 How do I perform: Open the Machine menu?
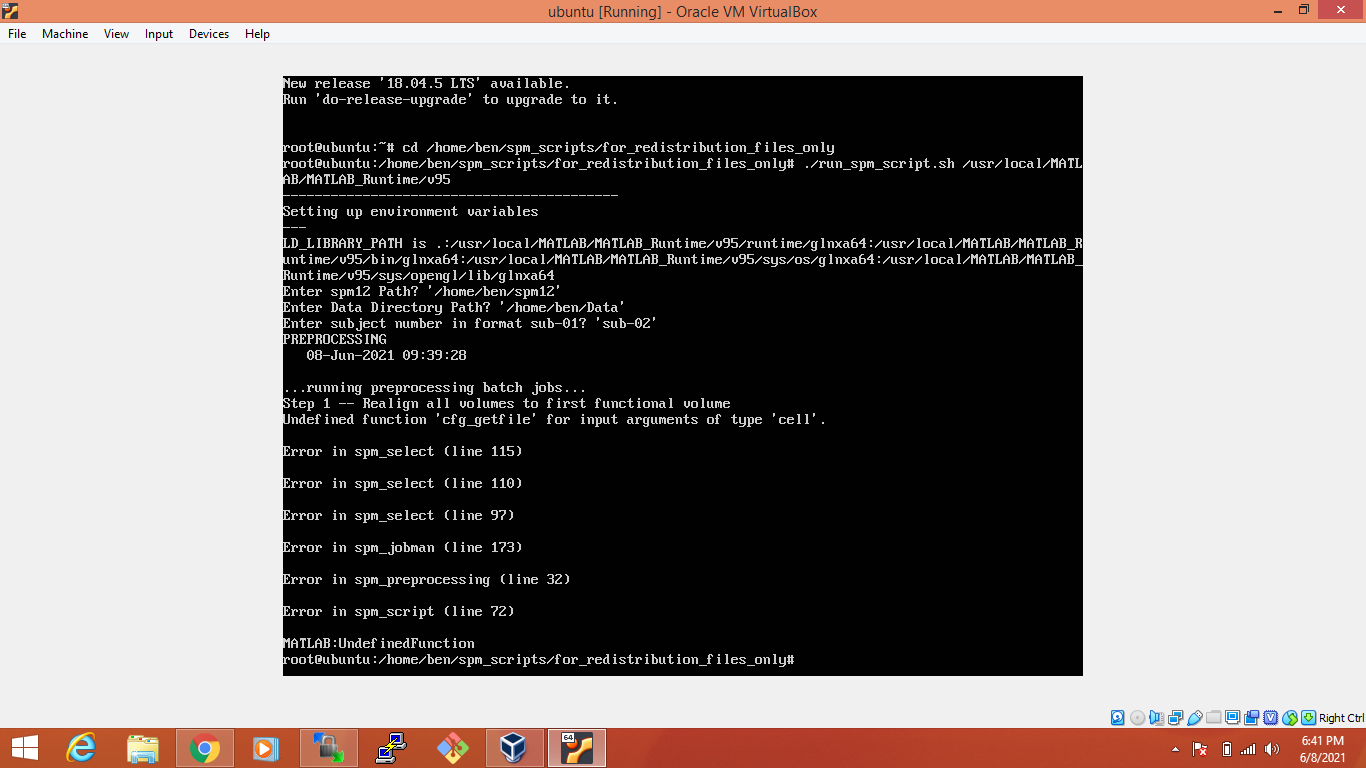[x=64, y=33]
